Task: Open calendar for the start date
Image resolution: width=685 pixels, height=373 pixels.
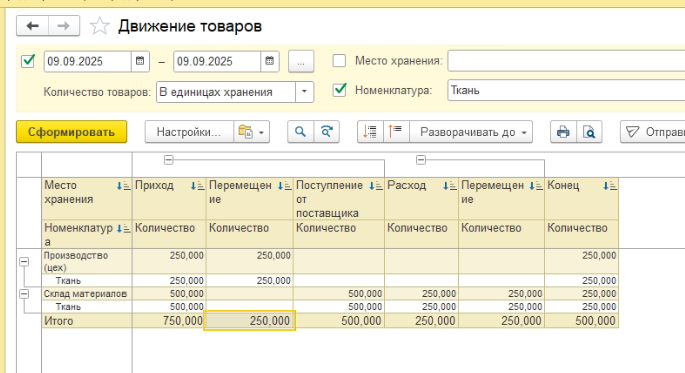Action: tap(140, 61)
